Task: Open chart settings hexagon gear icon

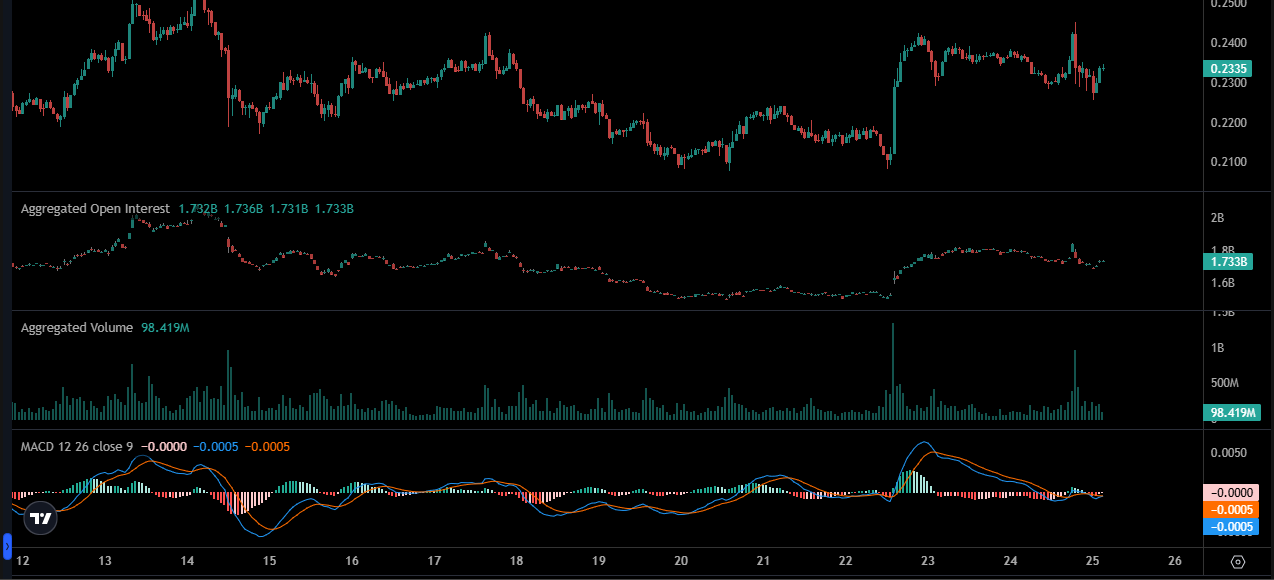Action: pyautogui.click(x=1238, y=561)
